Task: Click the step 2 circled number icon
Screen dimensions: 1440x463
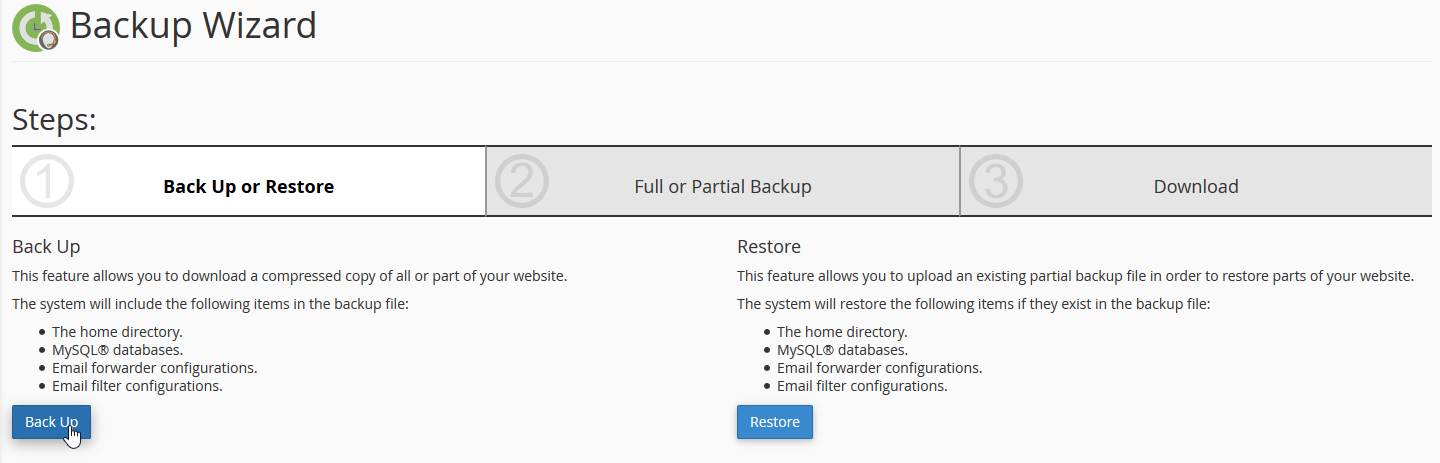Action: (x=522, y=182)
